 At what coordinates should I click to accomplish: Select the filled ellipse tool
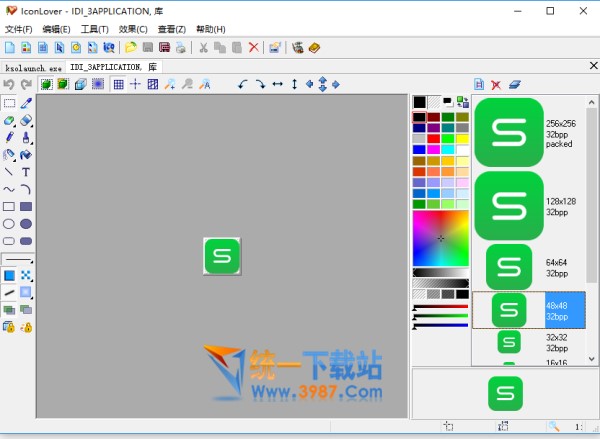(26, 224)
